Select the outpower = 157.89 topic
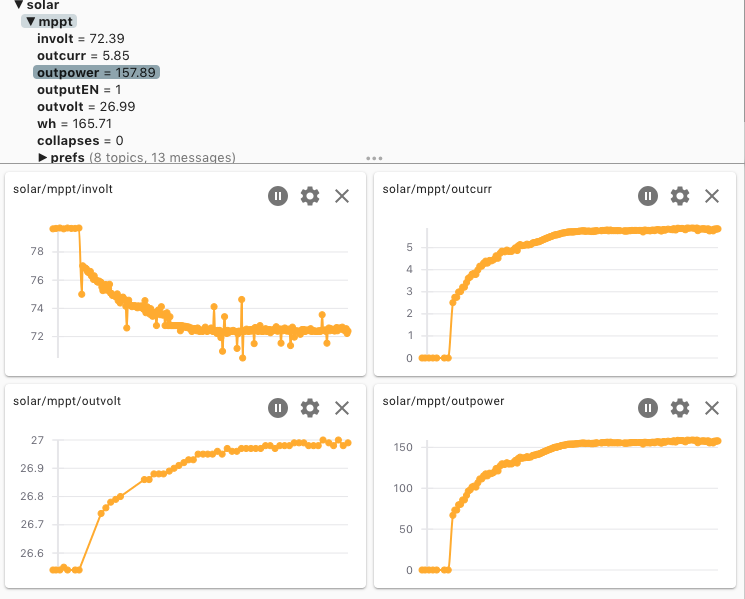 [96, 73]
